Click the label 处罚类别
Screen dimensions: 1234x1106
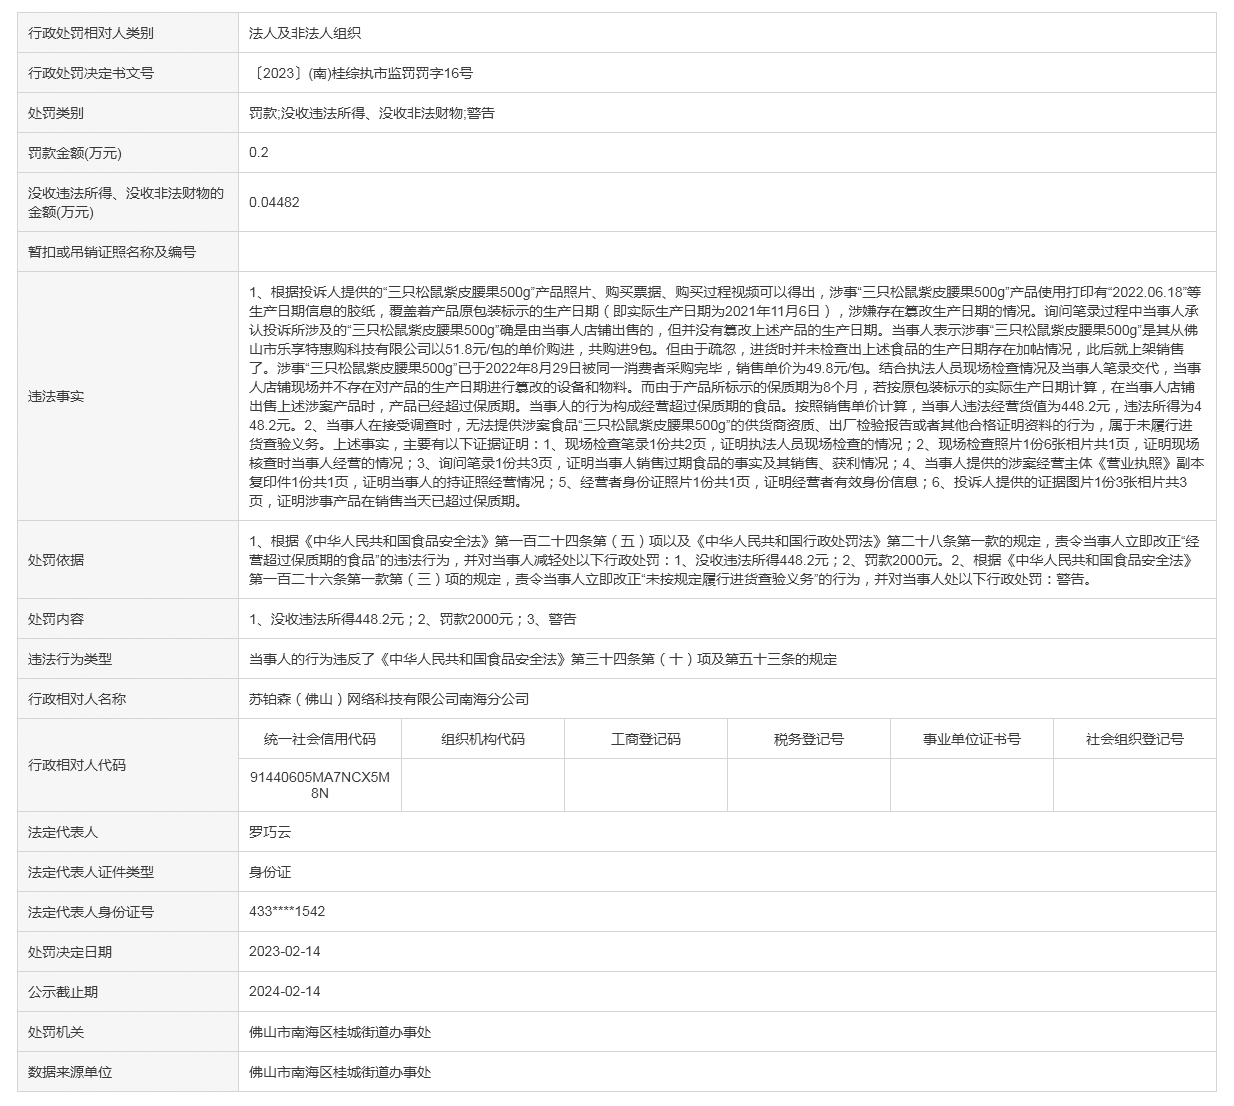(x=56, y=113)
